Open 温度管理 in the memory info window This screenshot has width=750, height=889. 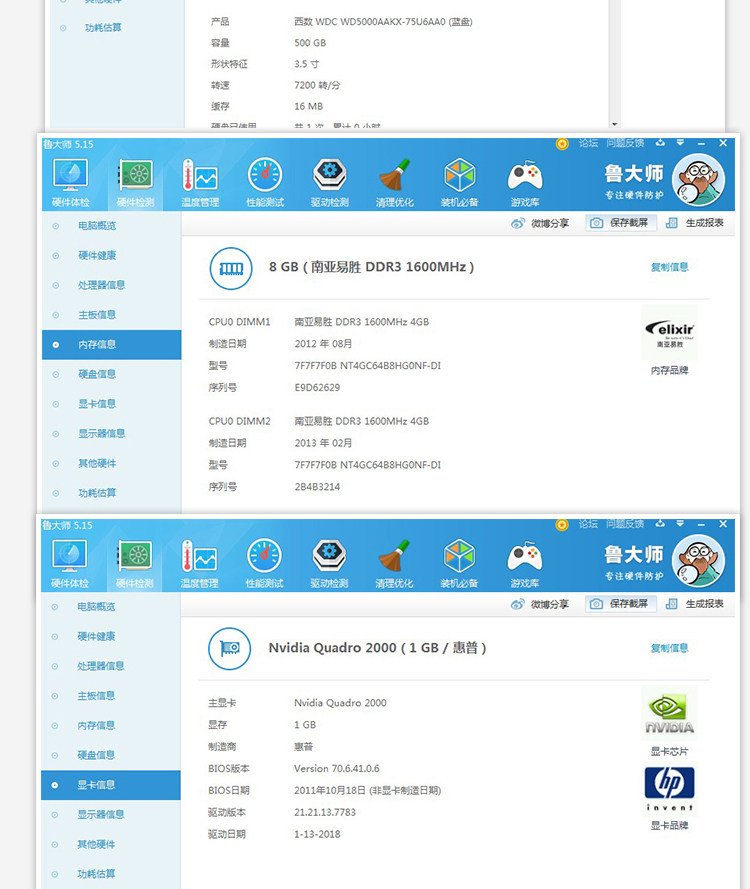pyautogui.click(x=200, y=183)
